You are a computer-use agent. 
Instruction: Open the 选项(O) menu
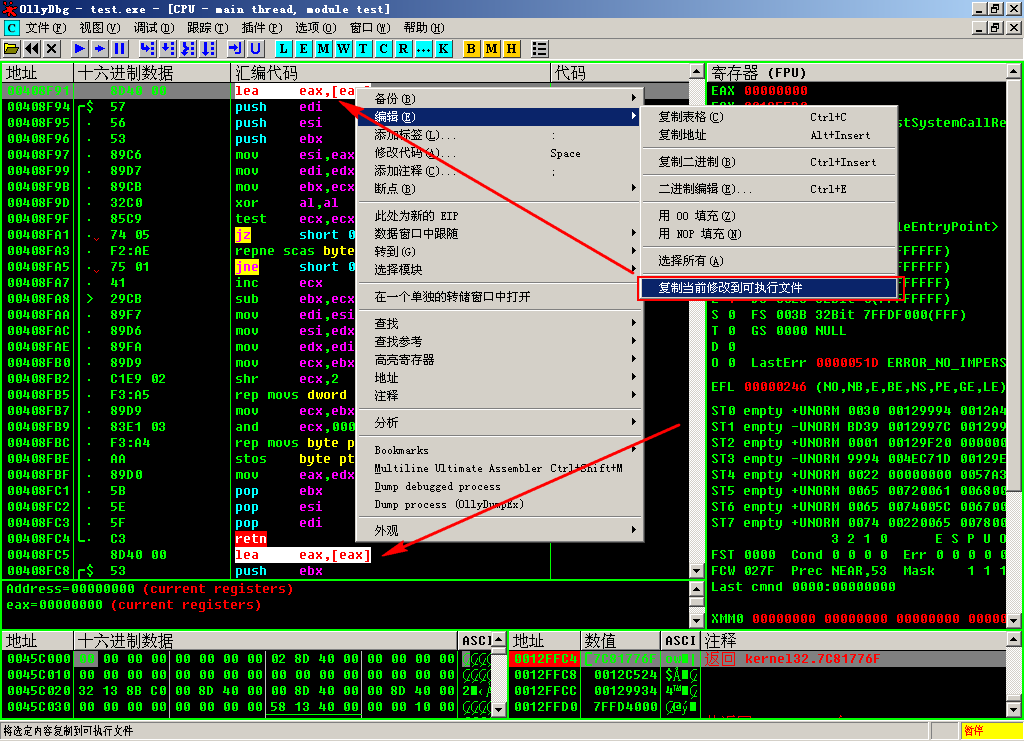[x=315, y=27]
